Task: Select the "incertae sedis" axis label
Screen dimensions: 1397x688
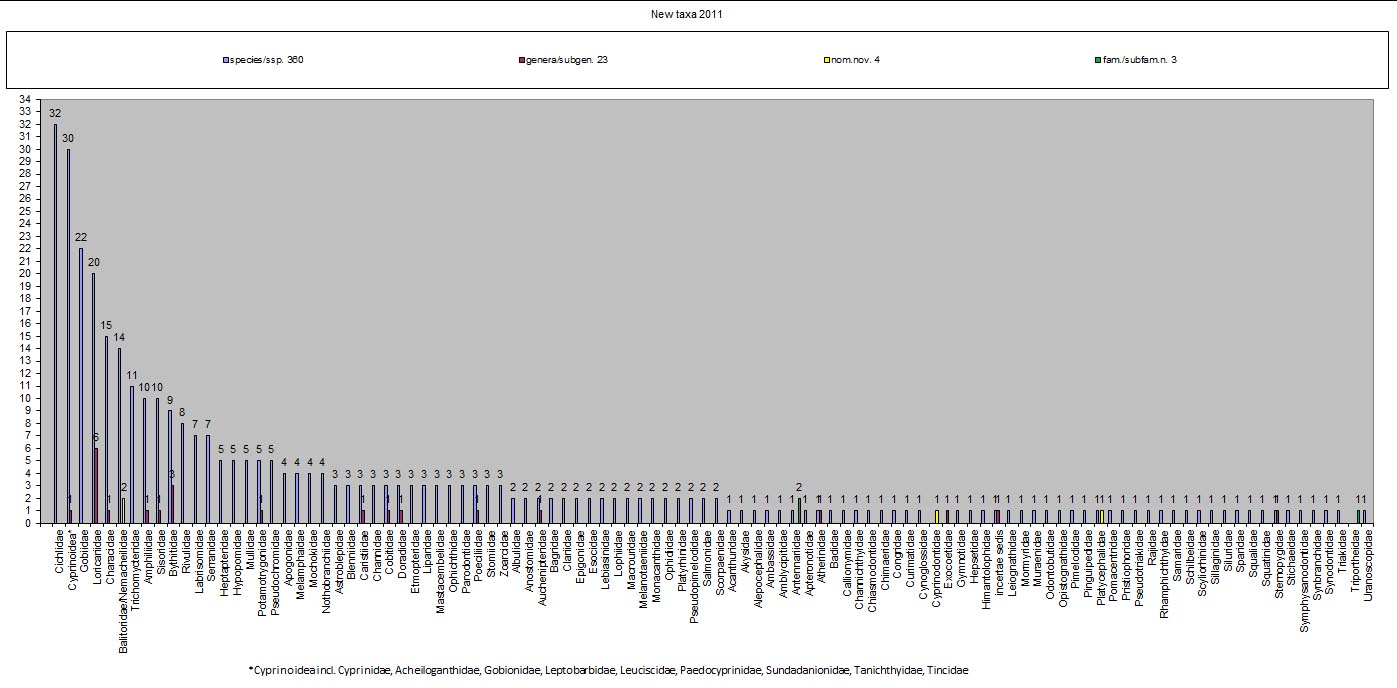Action: 998,558
